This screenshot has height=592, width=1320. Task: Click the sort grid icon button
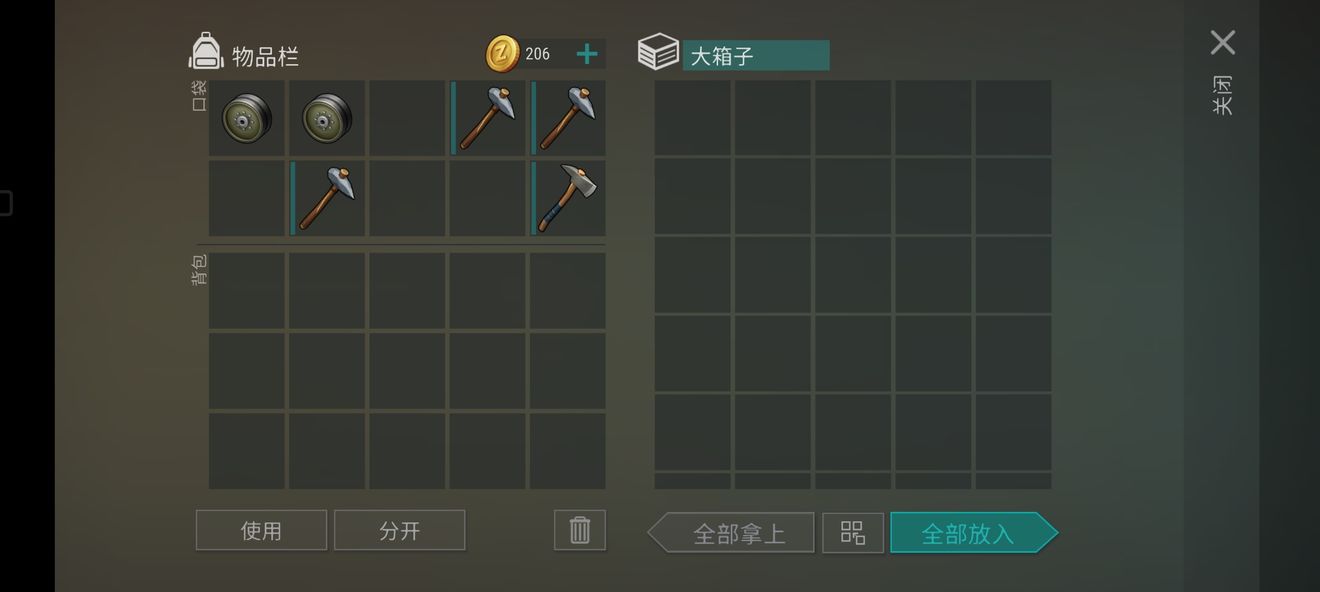coord(853,533)
